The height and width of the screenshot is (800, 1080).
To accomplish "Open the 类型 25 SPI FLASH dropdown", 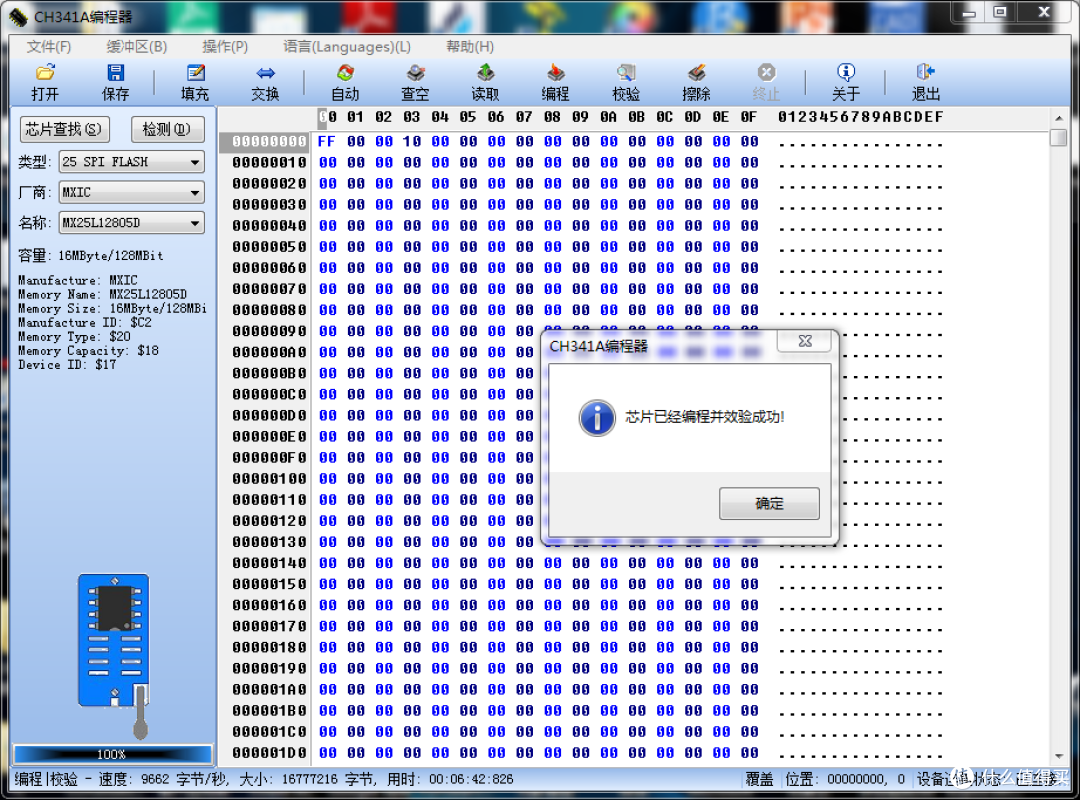I will point(132,162).
